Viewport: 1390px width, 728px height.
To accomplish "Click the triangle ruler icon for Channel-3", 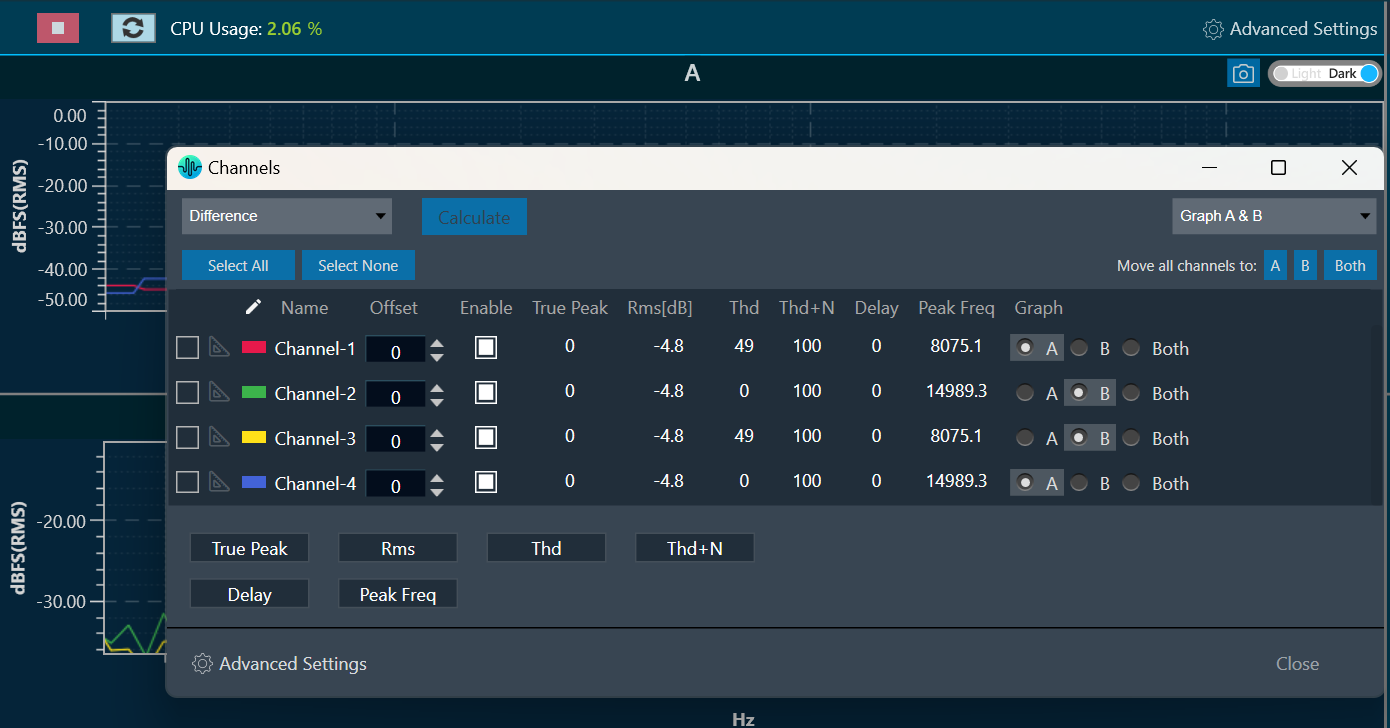I will 219,437.
